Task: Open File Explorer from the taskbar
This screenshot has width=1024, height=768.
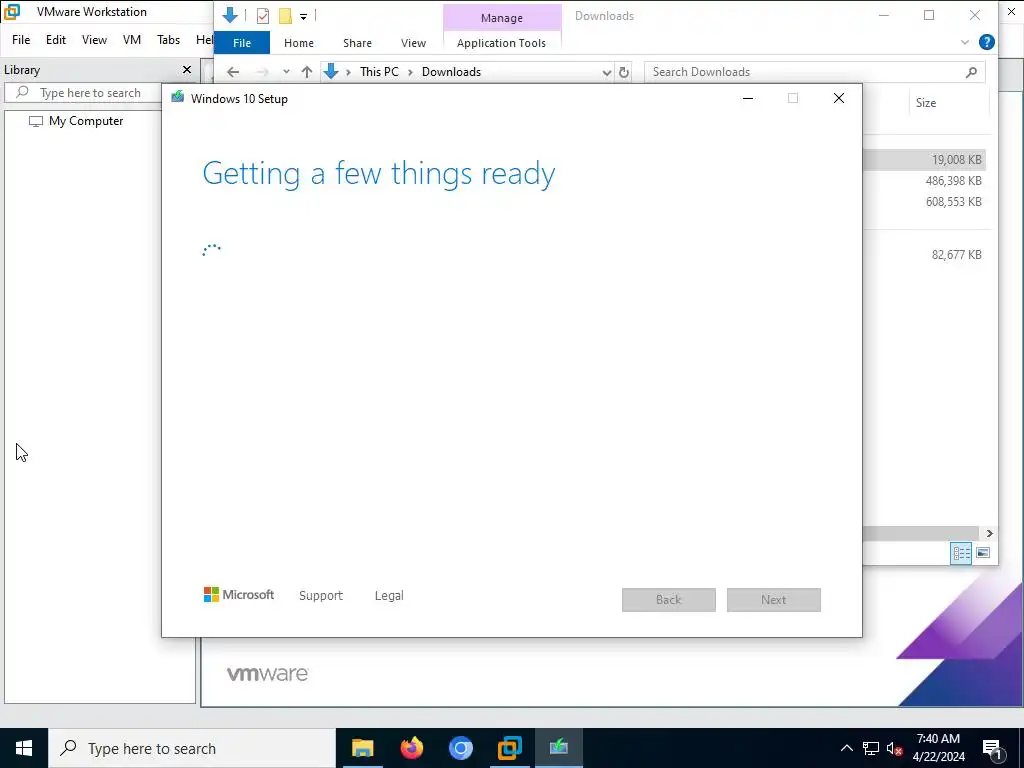Action: [x=362, y=748]
